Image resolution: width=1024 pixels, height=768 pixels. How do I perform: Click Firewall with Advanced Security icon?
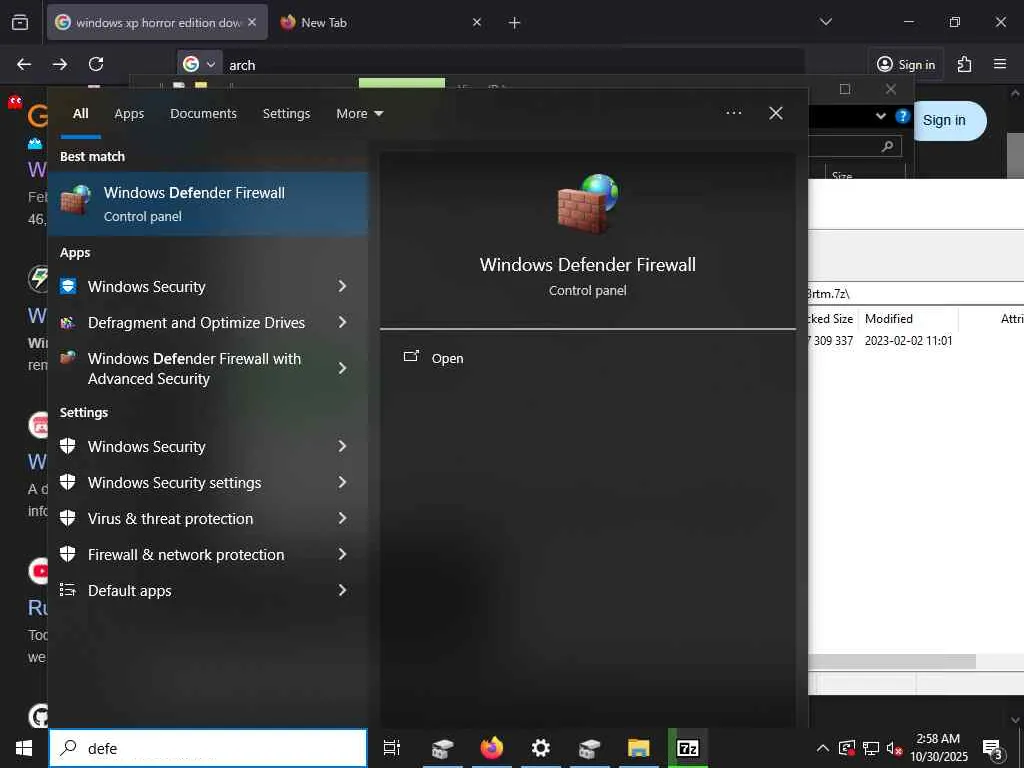68,359
